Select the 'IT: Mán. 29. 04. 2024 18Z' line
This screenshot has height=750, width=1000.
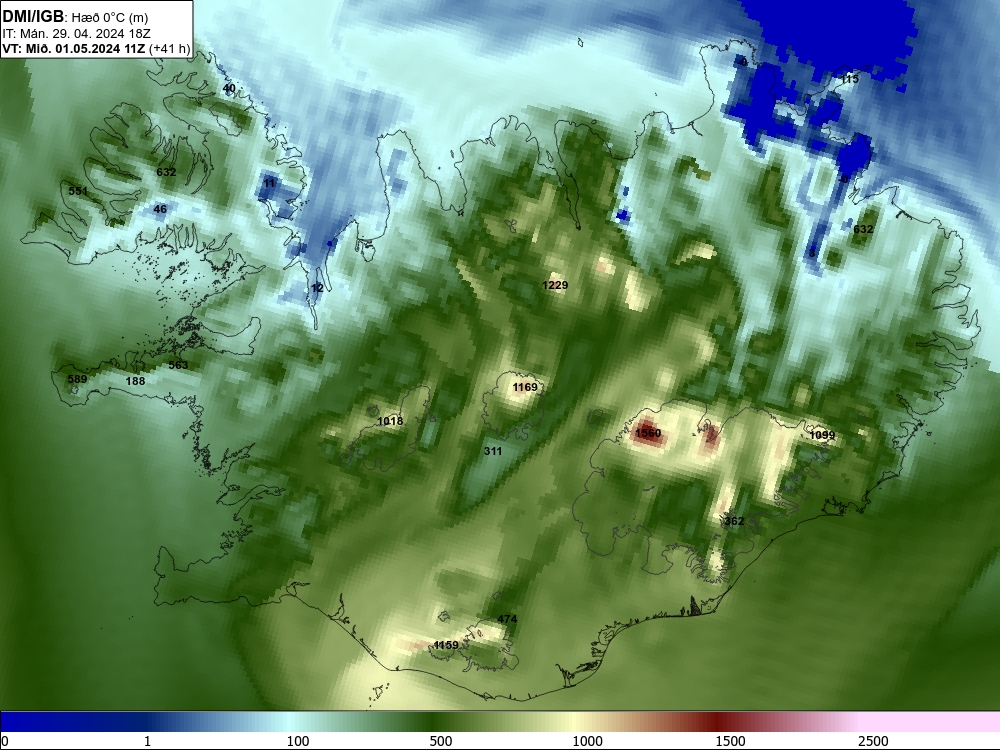click(75, 34)
